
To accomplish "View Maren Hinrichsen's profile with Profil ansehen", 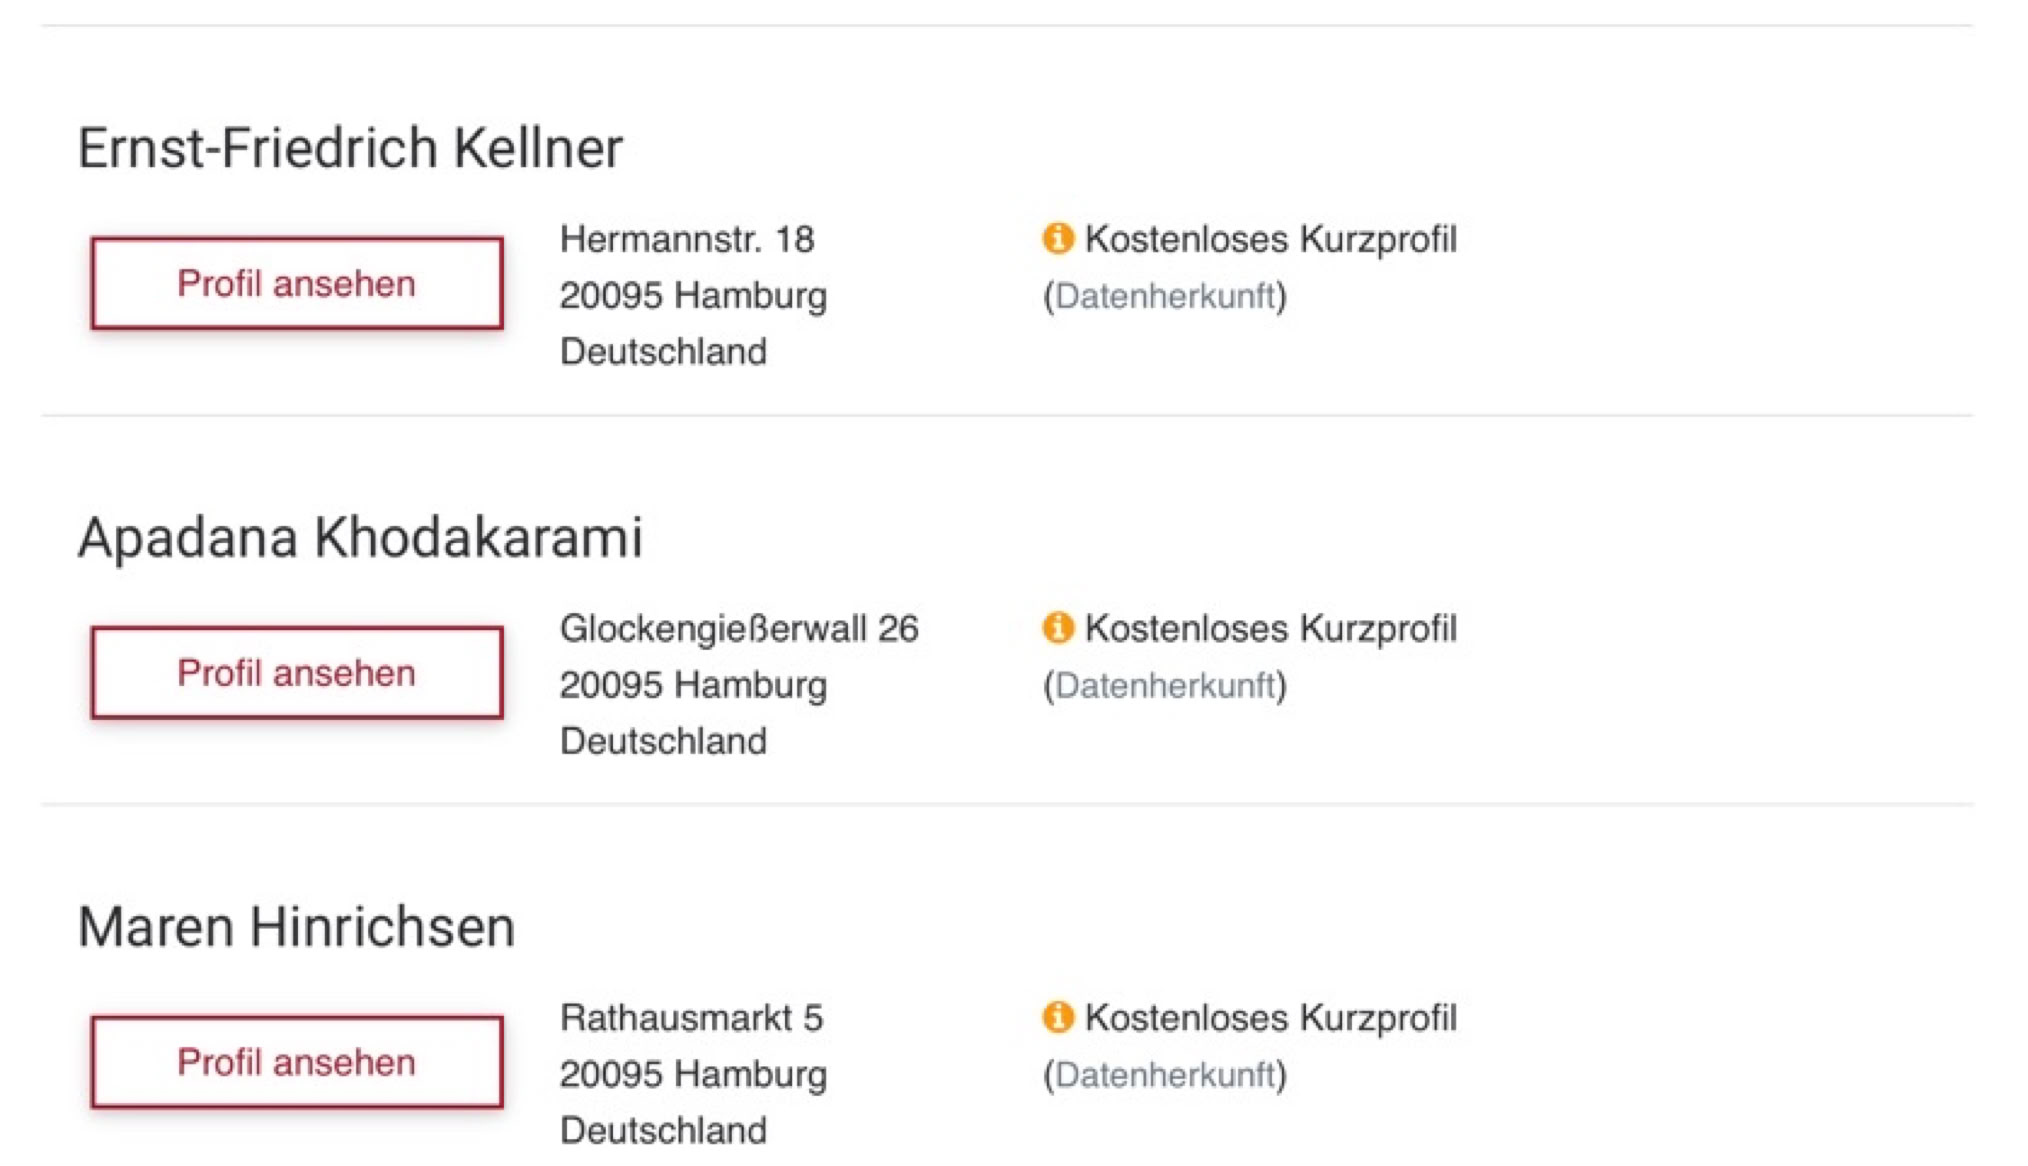I will pyautogui.click(x=296, y=1061).
